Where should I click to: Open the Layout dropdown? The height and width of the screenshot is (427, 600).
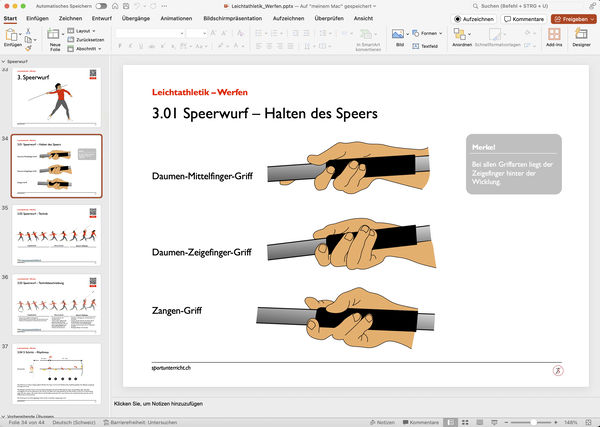[x=82, y=31]
